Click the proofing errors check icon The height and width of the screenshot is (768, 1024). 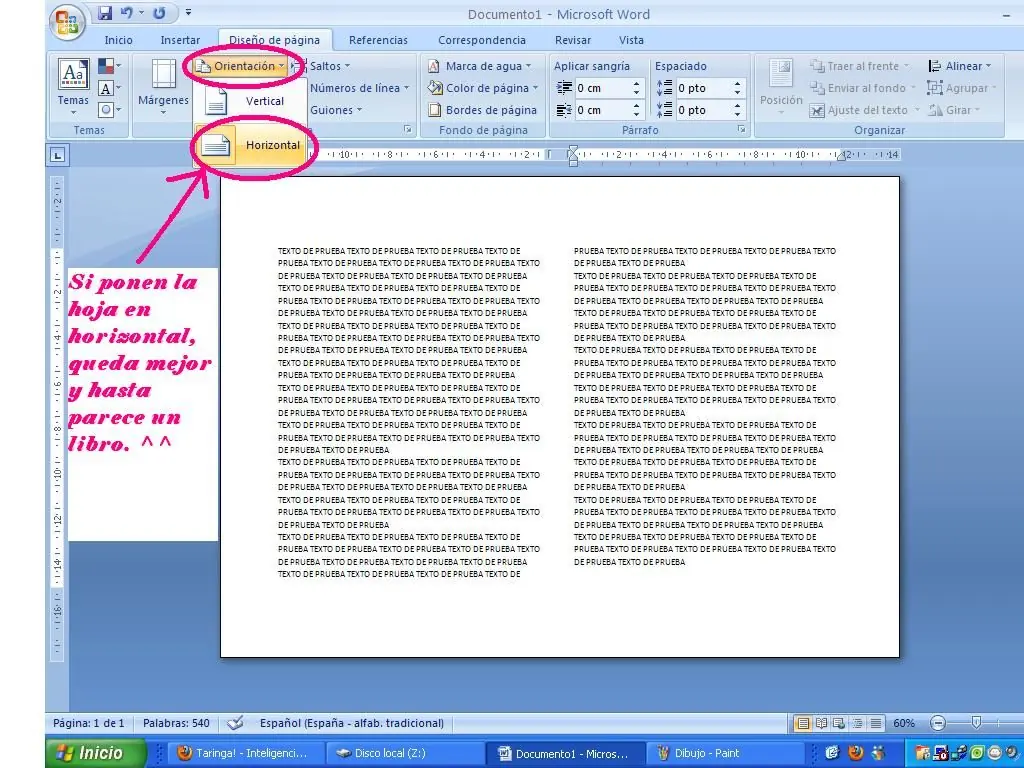[236, 723]
